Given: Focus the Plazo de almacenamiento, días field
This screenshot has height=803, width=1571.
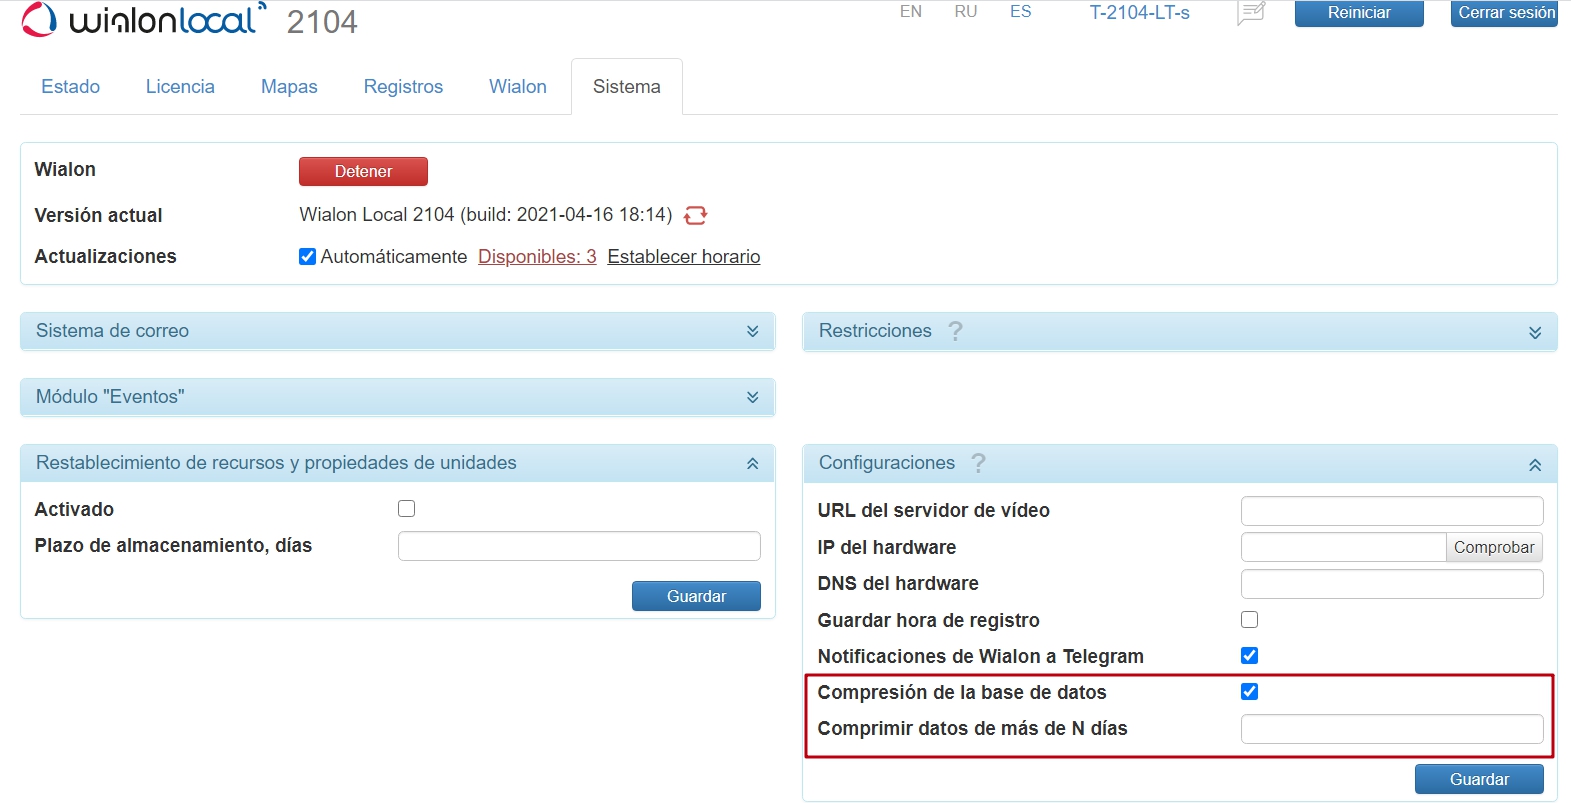Looking at the screenshot, I should pyautogui.click(x=579, y=546).
